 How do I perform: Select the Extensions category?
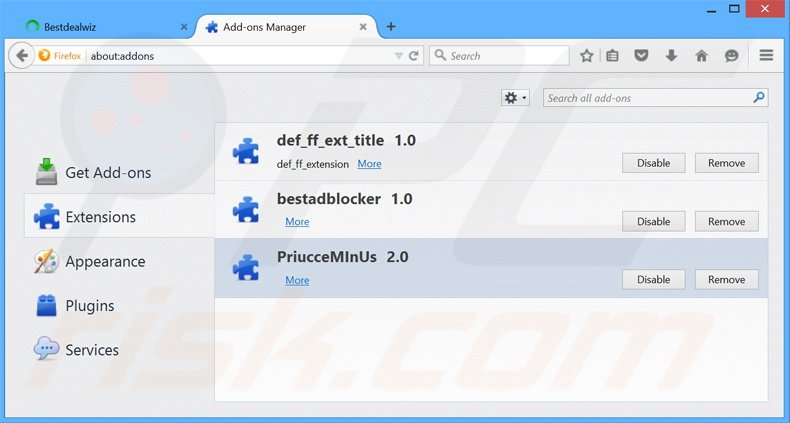tap(119, 217)
